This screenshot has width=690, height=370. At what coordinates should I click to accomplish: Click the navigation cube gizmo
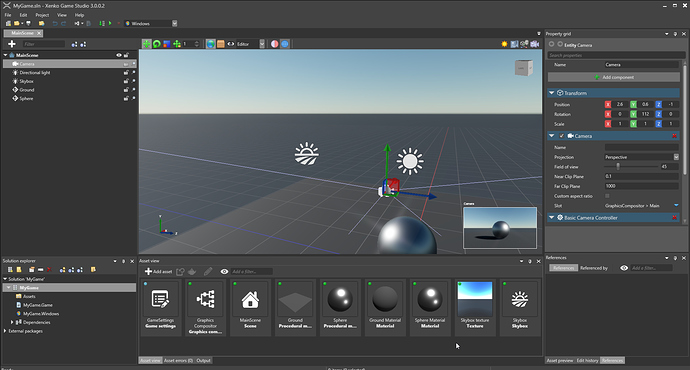coord(524,68)
